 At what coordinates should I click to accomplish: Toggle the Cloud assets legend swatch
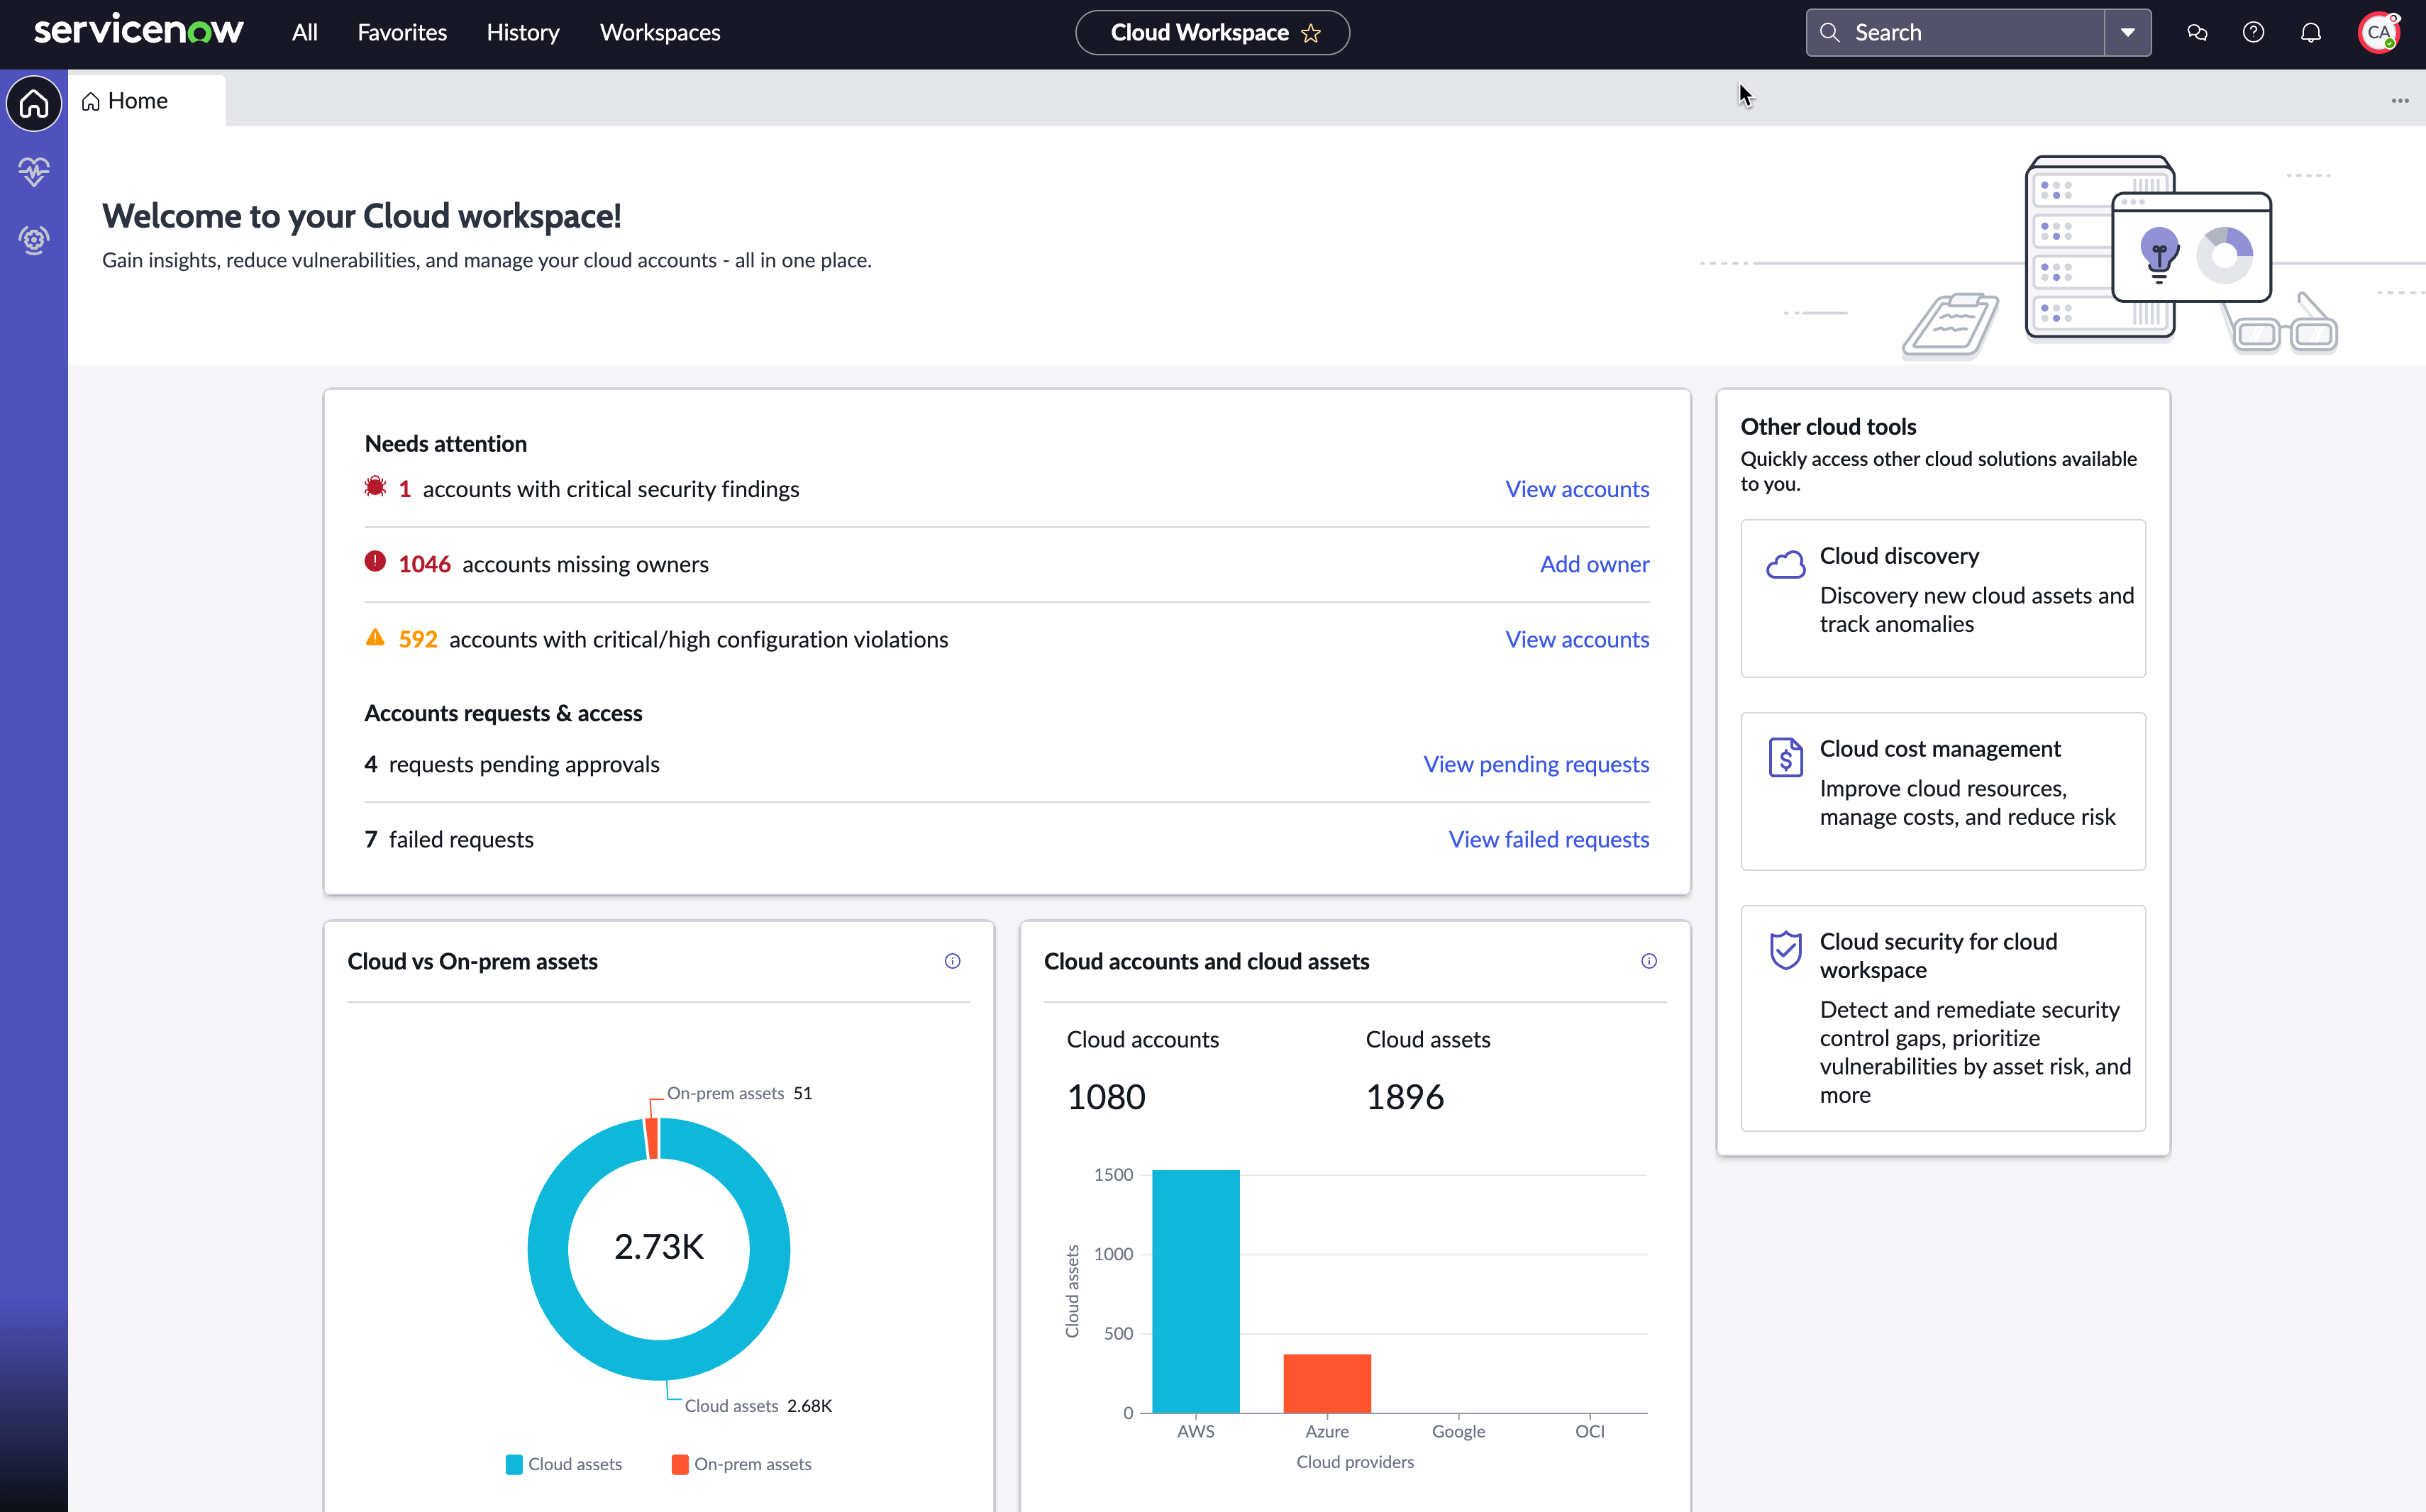click(514, 1464)
